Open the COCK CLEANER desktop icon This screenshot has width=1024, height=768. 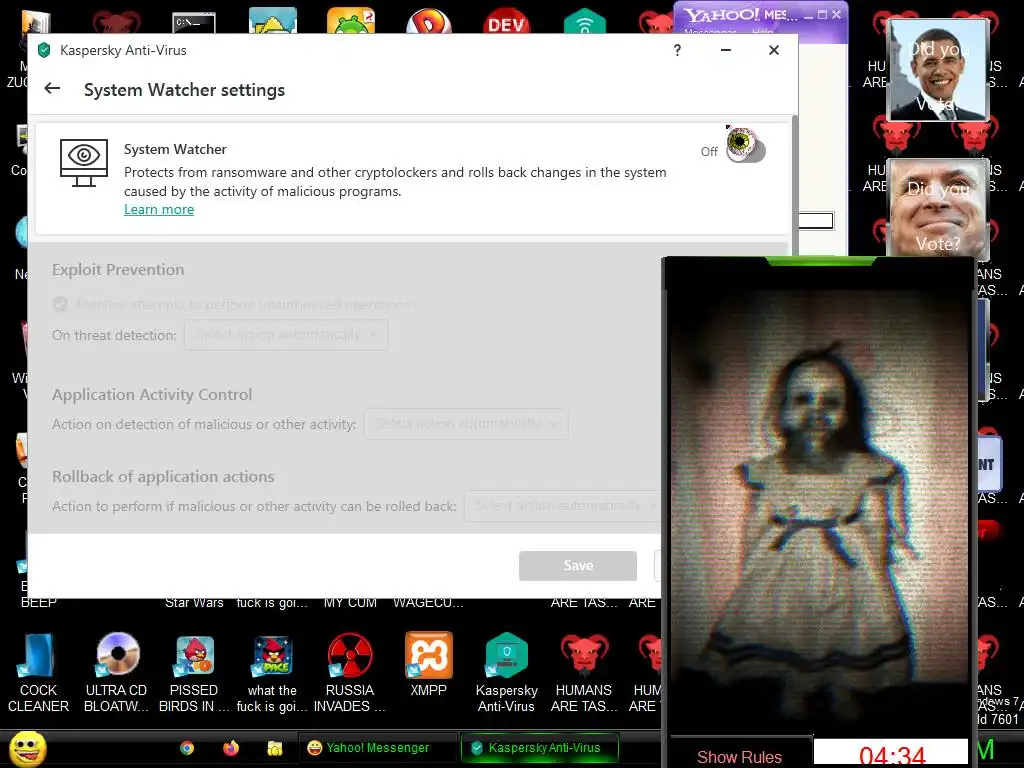click(38, 673)
